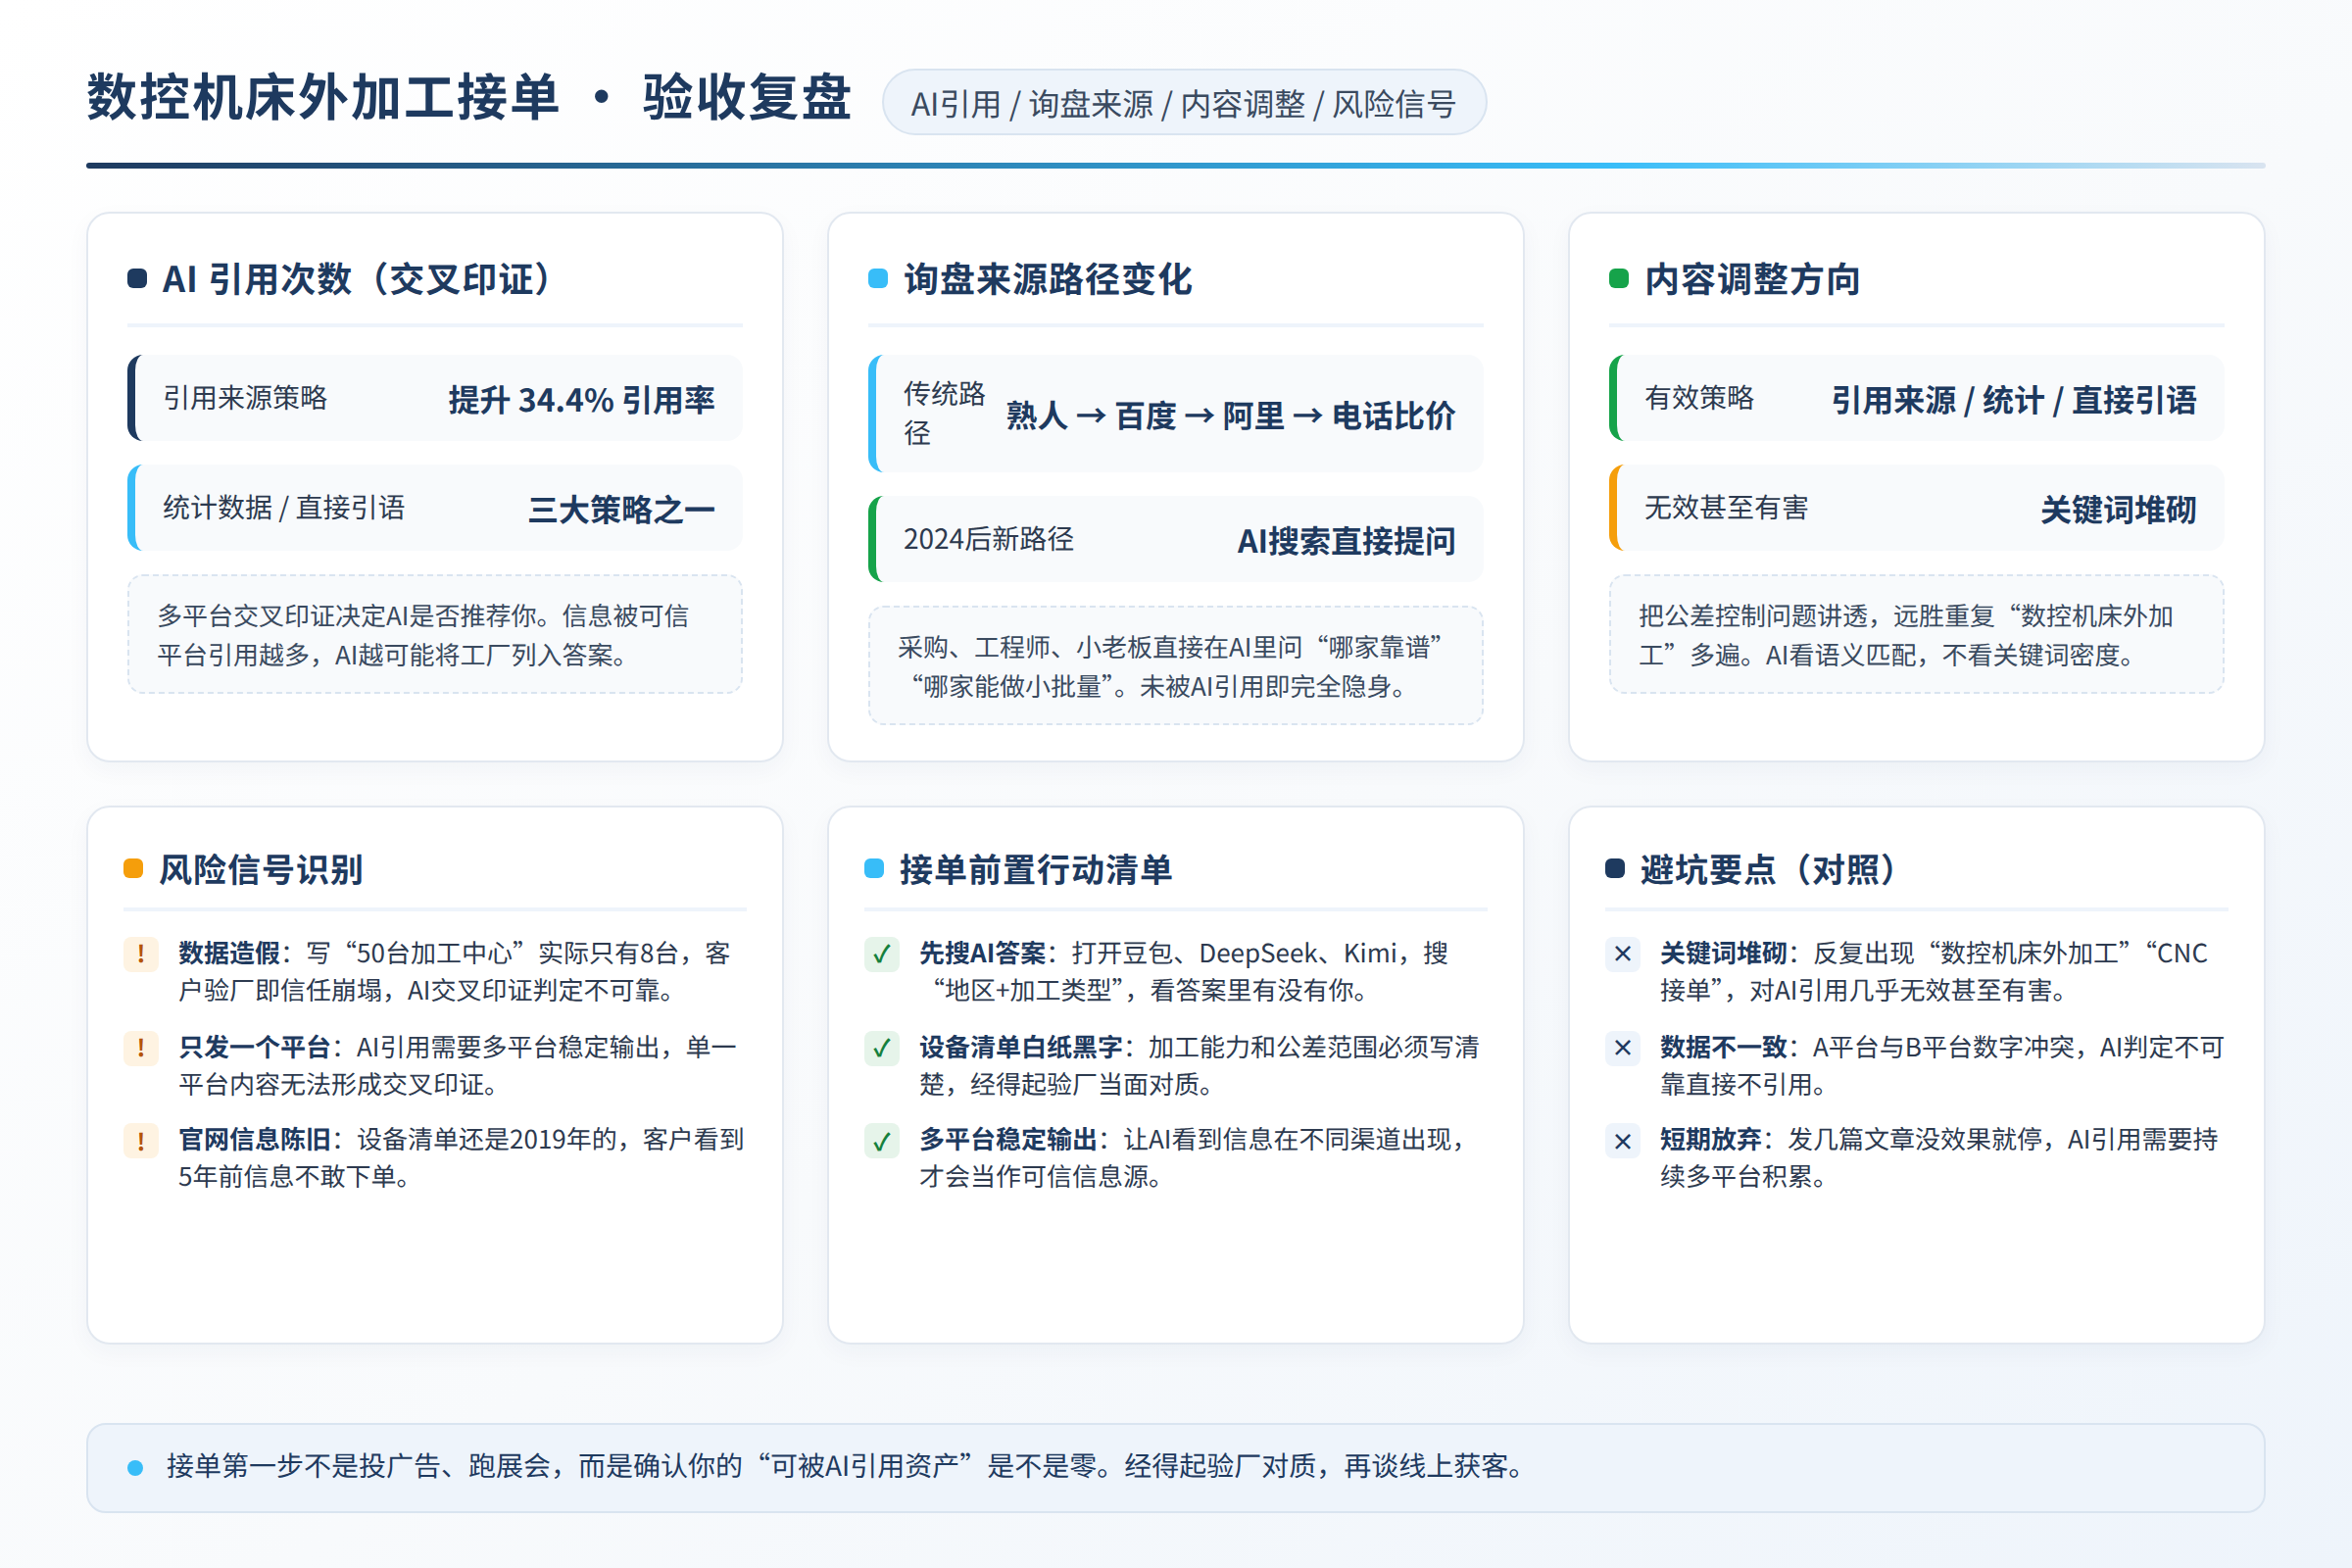Click X icon beside 数据不一致
The height and width of the screenshot is (1568, 2352).
coord(1622,1048)
